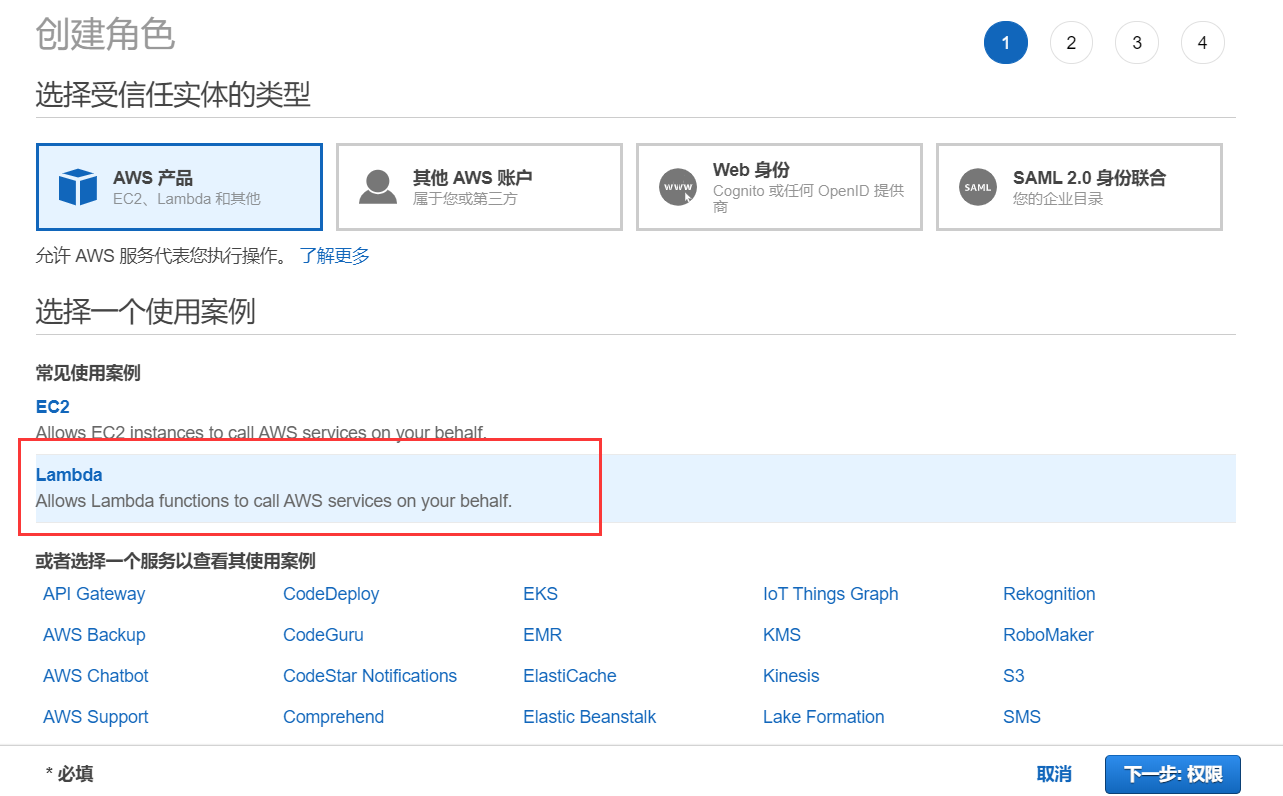
Task: Select Elastic Beanstalk service
Action: [590, 717]
